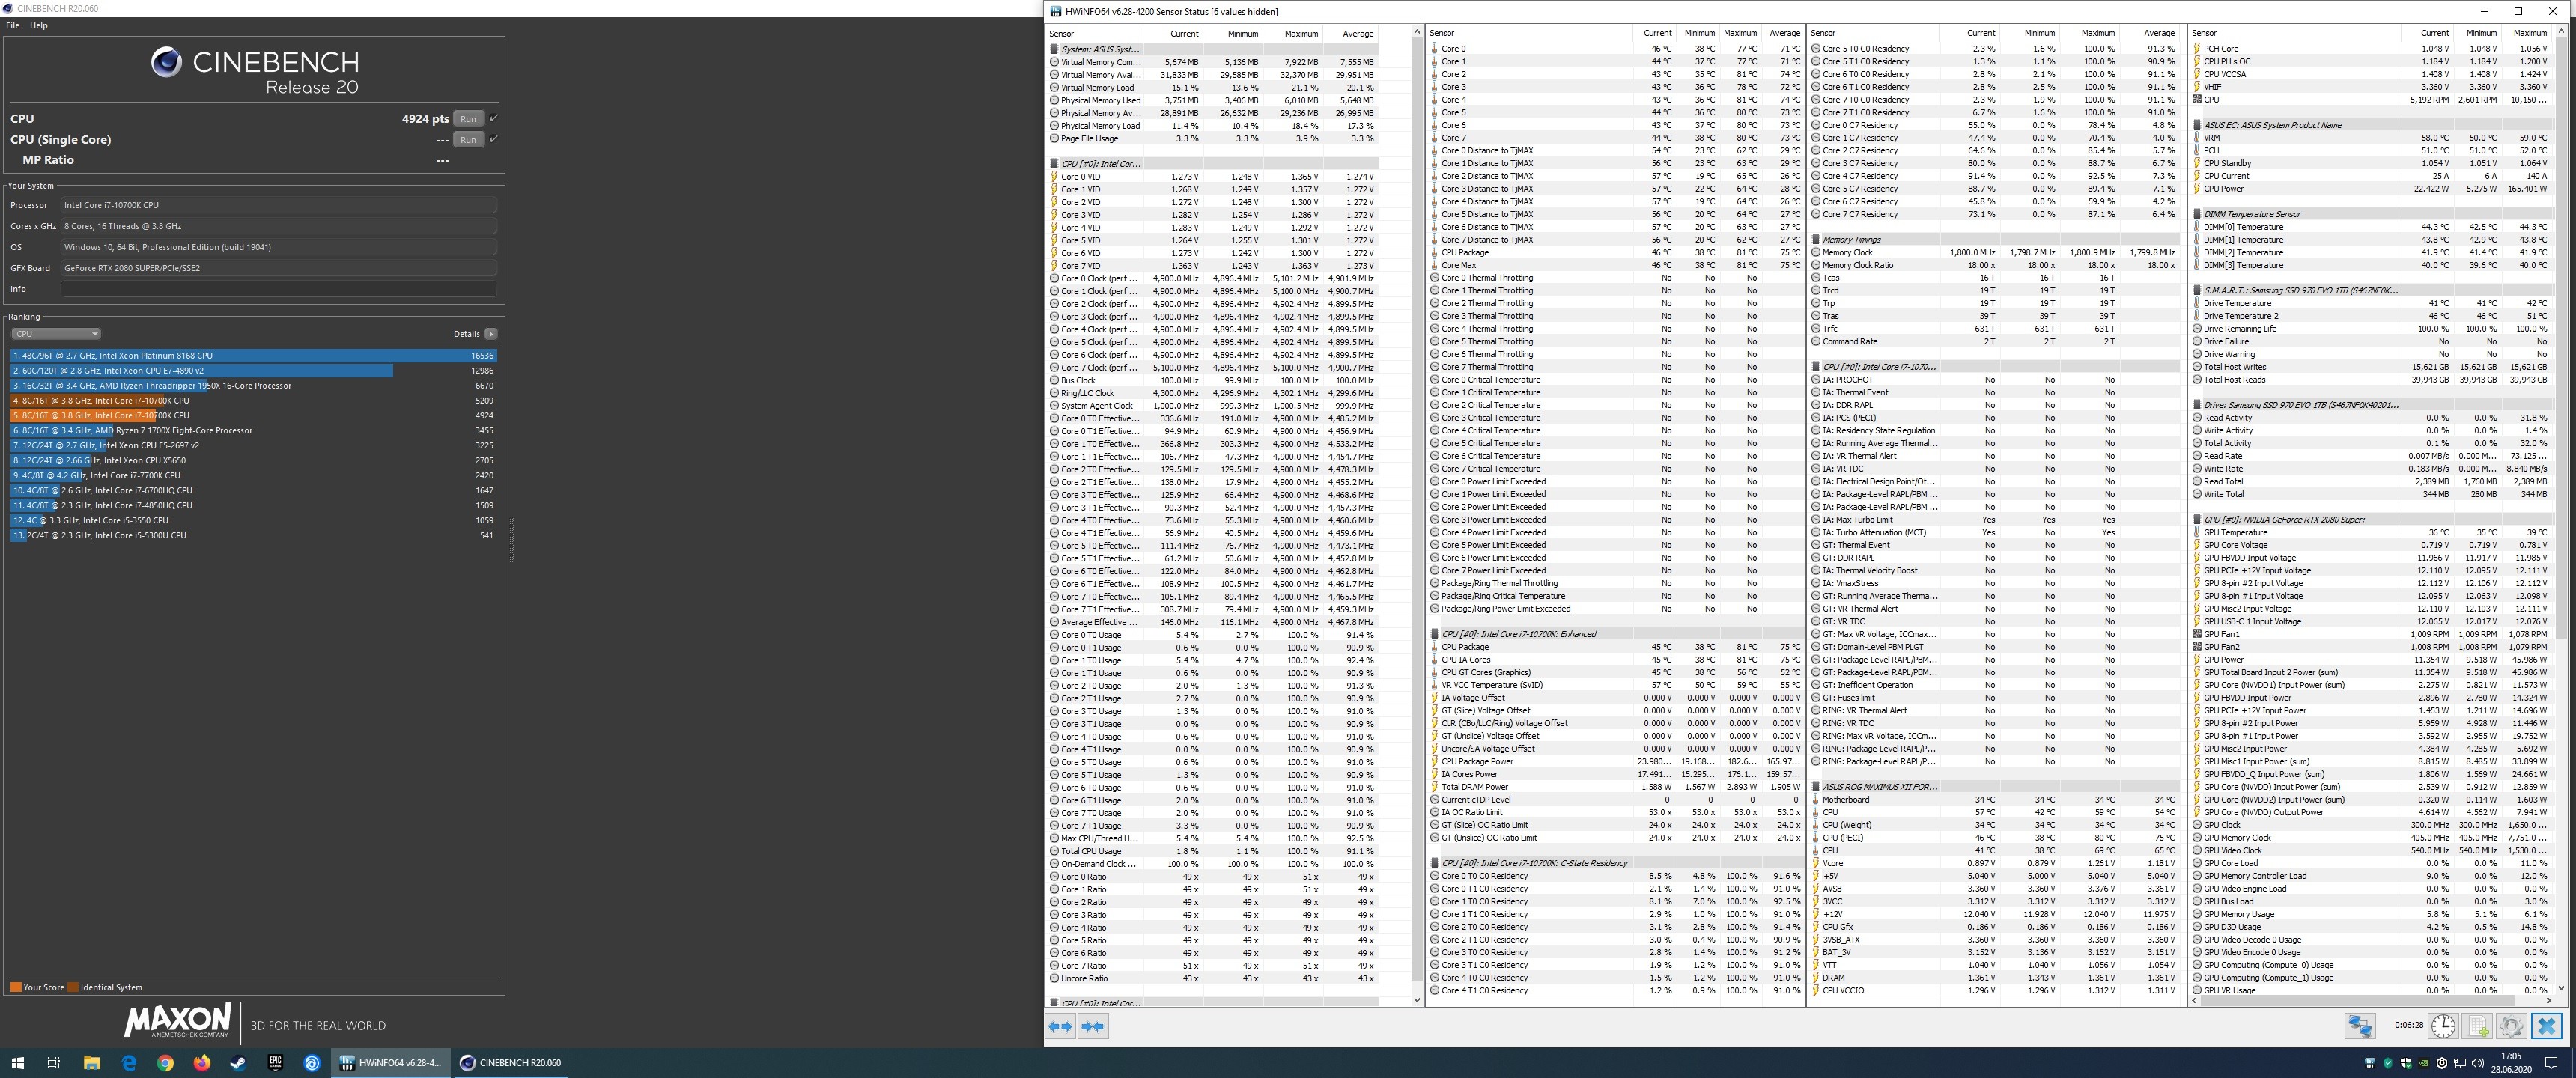Open the Ranking CPU dropdown in Cinebench
This screenshot has height=1078, width=2576.
[x=56, y=334]
